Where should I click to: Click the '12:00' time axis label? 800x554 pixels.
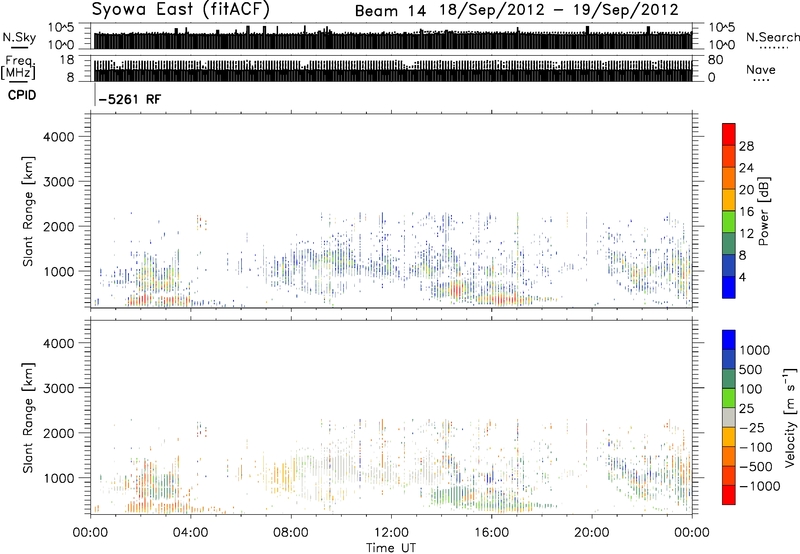(x=391, y=532)
